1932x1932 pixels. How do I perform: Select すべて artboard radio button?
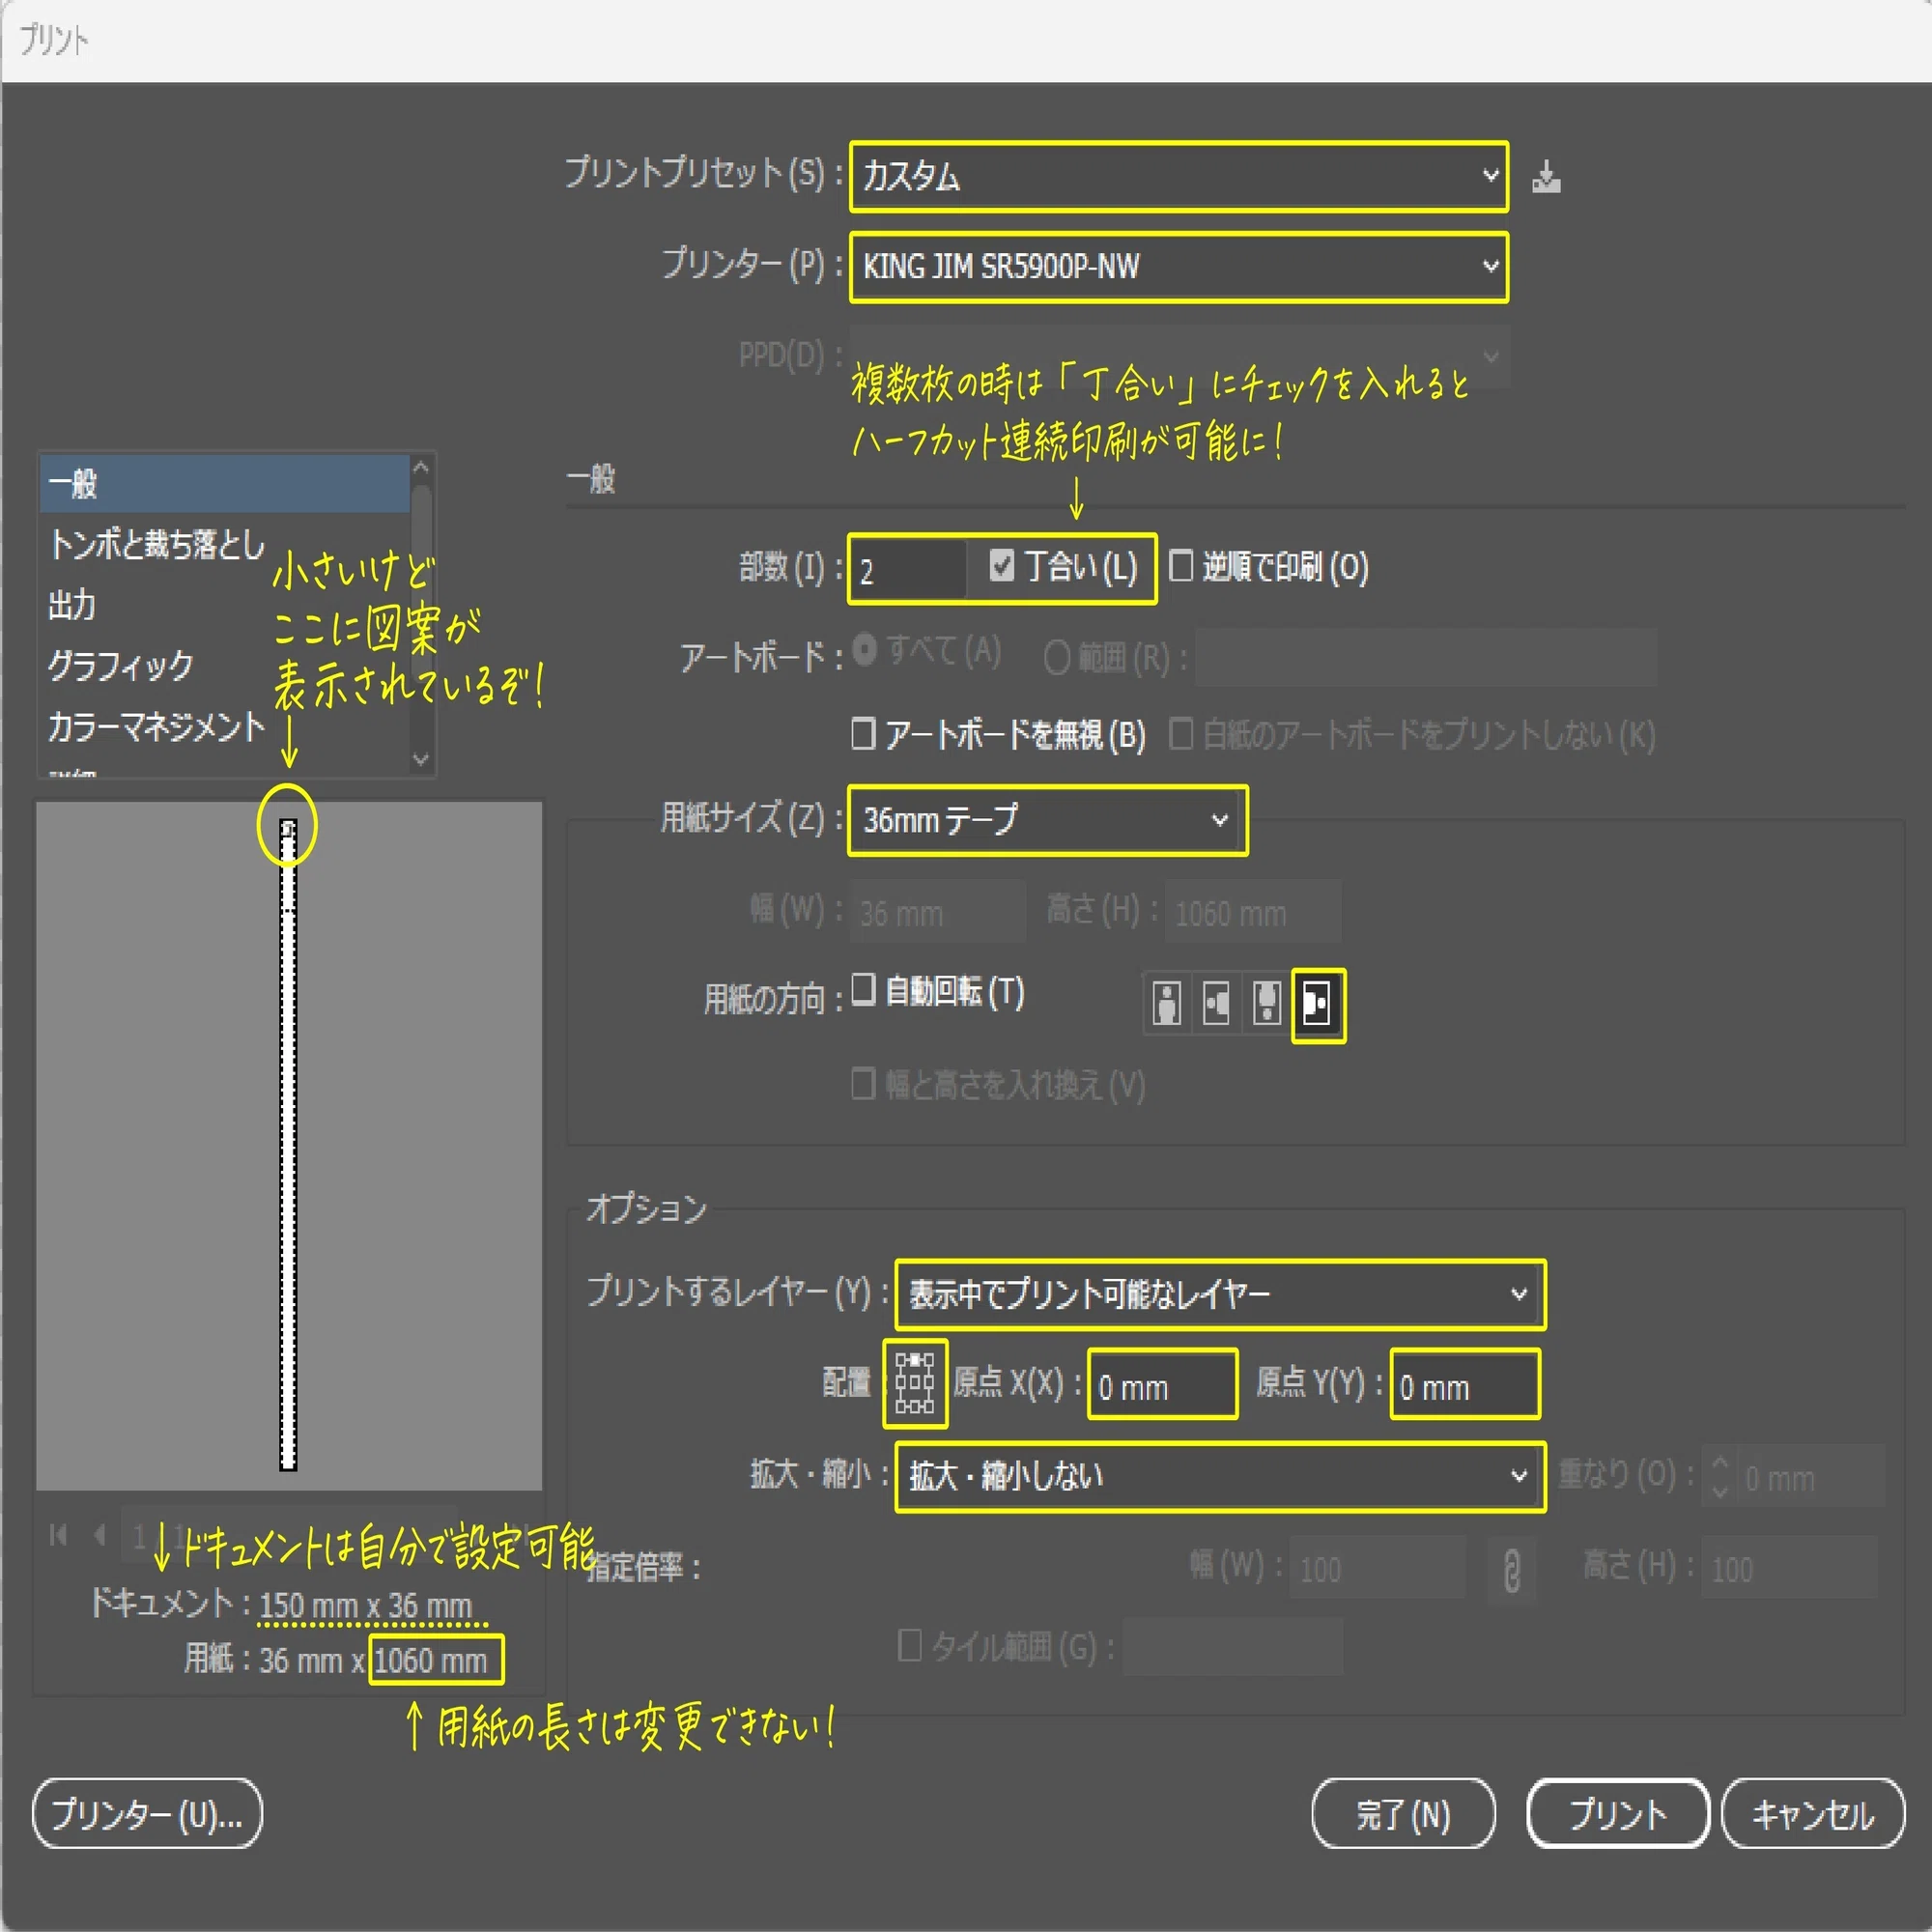865,650
